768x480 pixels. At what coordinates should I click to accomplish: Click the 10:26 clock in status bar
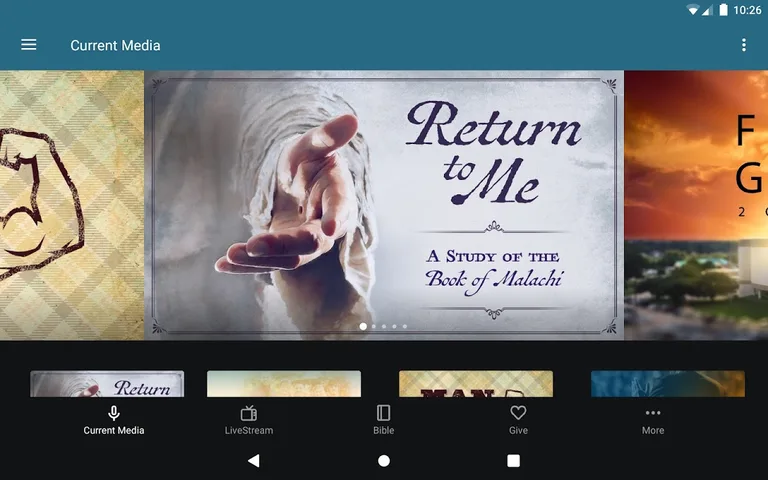747,10
